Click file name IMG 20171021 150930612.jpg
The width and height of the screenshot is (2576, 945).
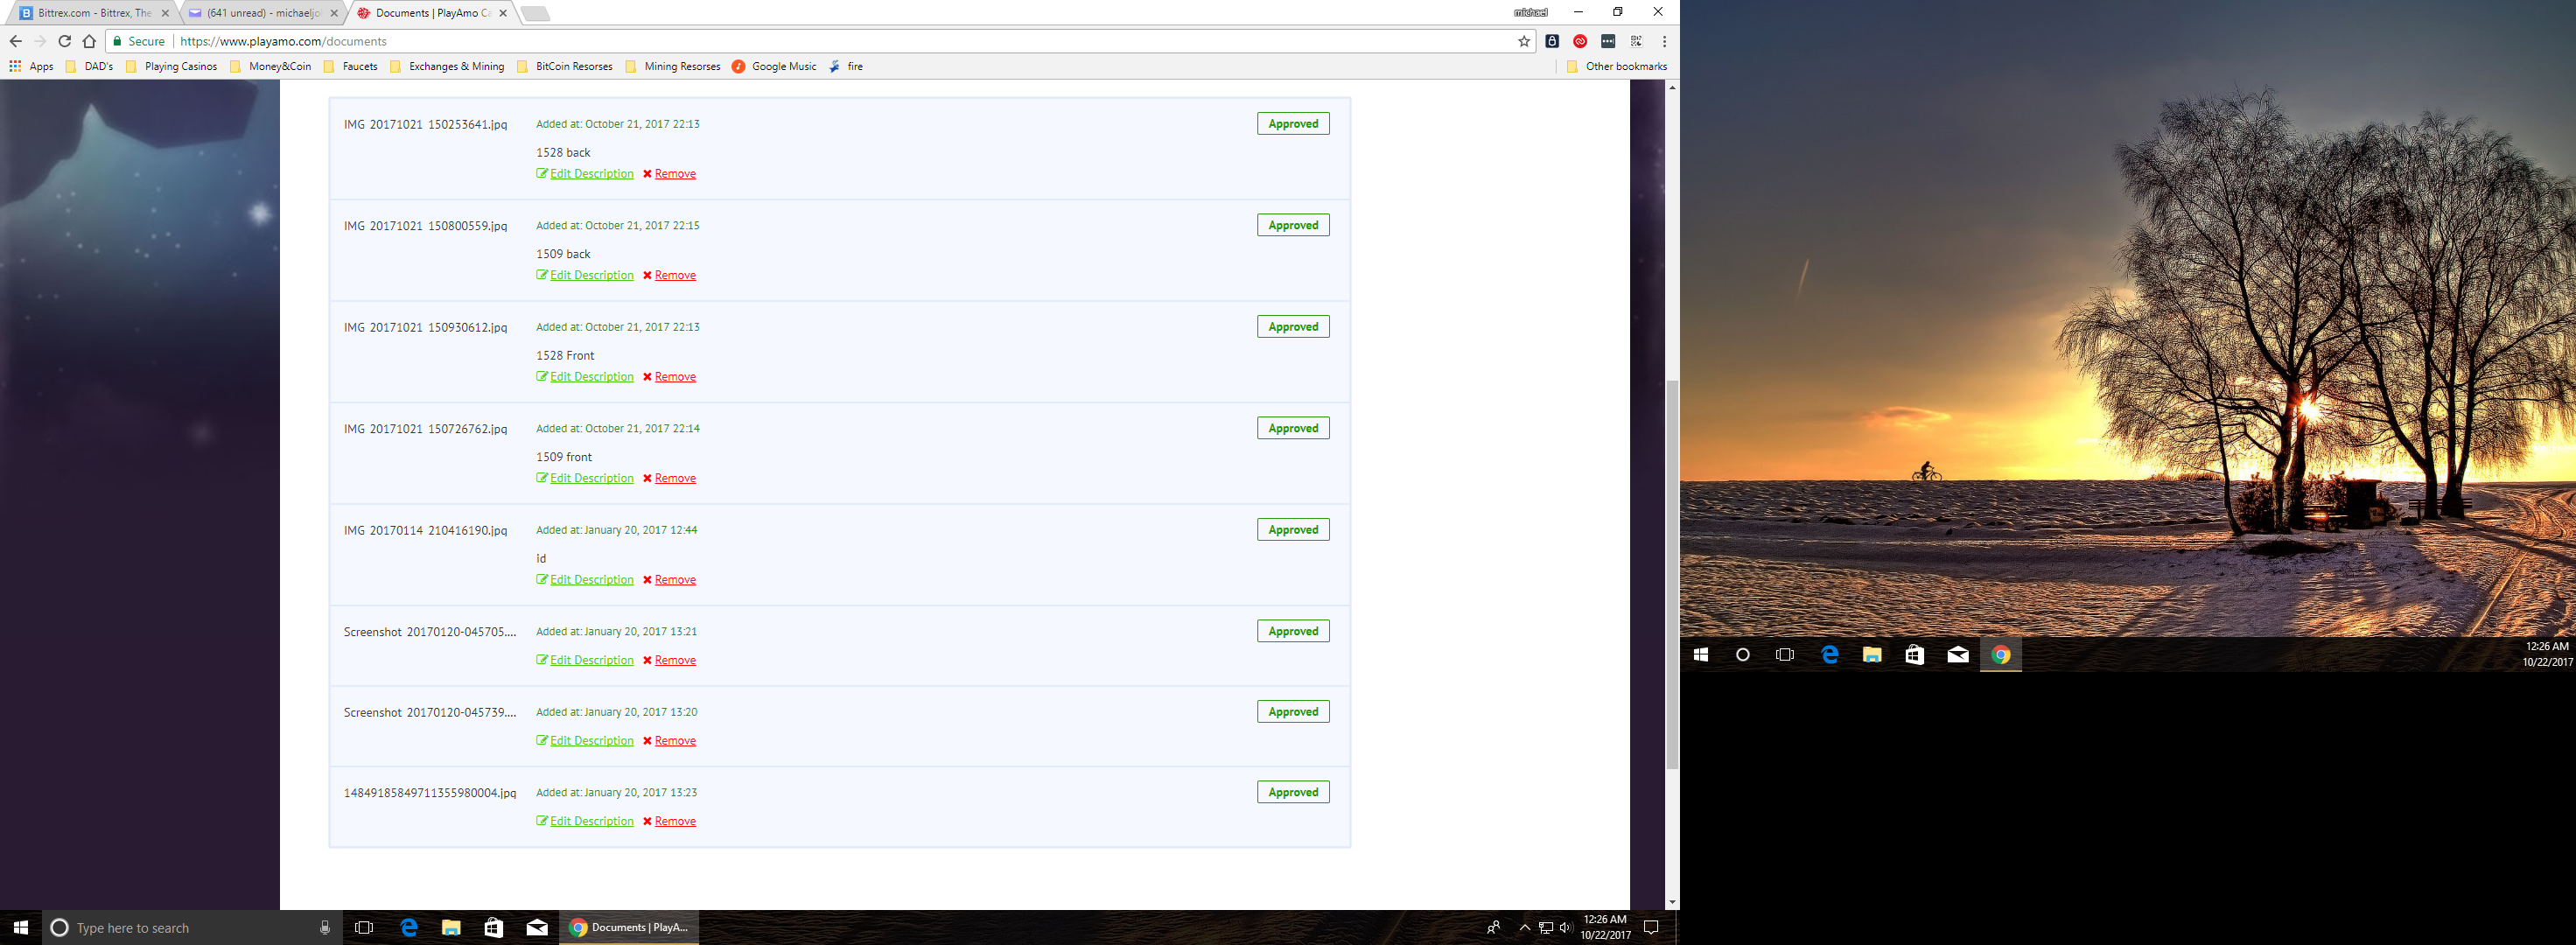[425, 327]
